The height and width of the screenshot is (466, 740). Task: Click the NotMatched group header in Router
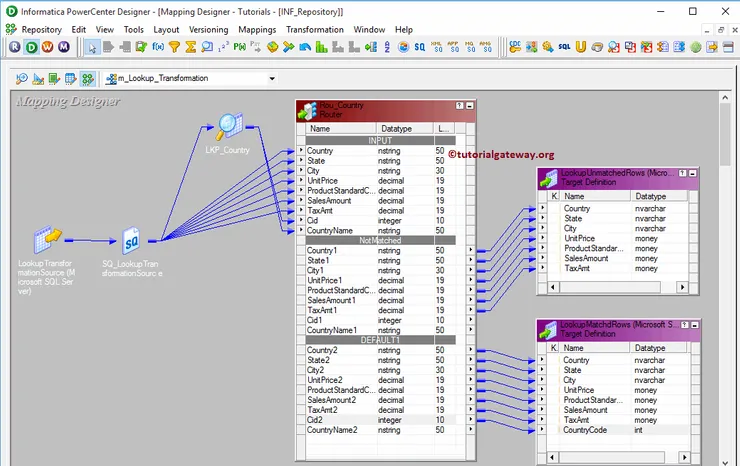coord(376,240)
